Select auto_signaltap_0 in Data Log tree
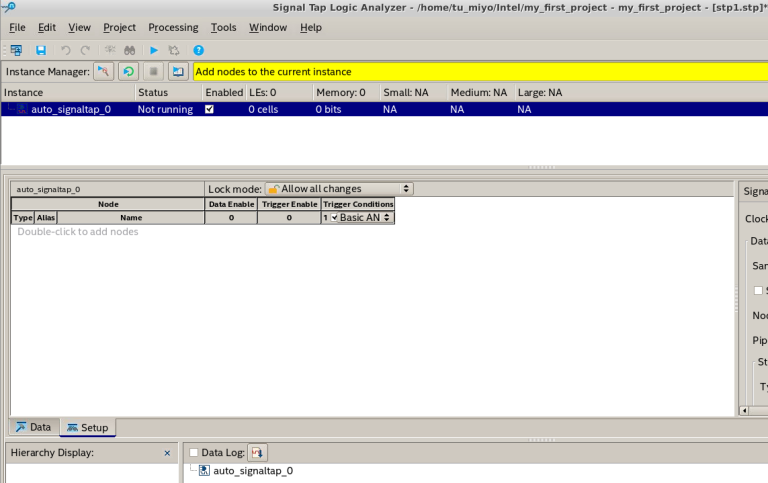 (252, 470)
